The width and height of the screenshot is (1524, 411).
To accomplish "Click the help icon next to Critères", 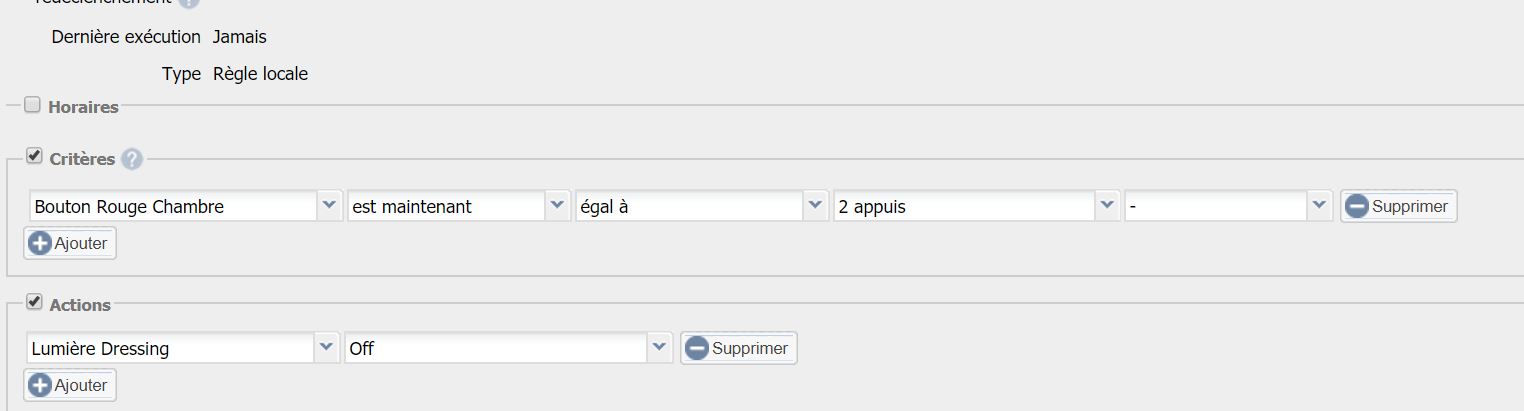I will pos(132,159).
